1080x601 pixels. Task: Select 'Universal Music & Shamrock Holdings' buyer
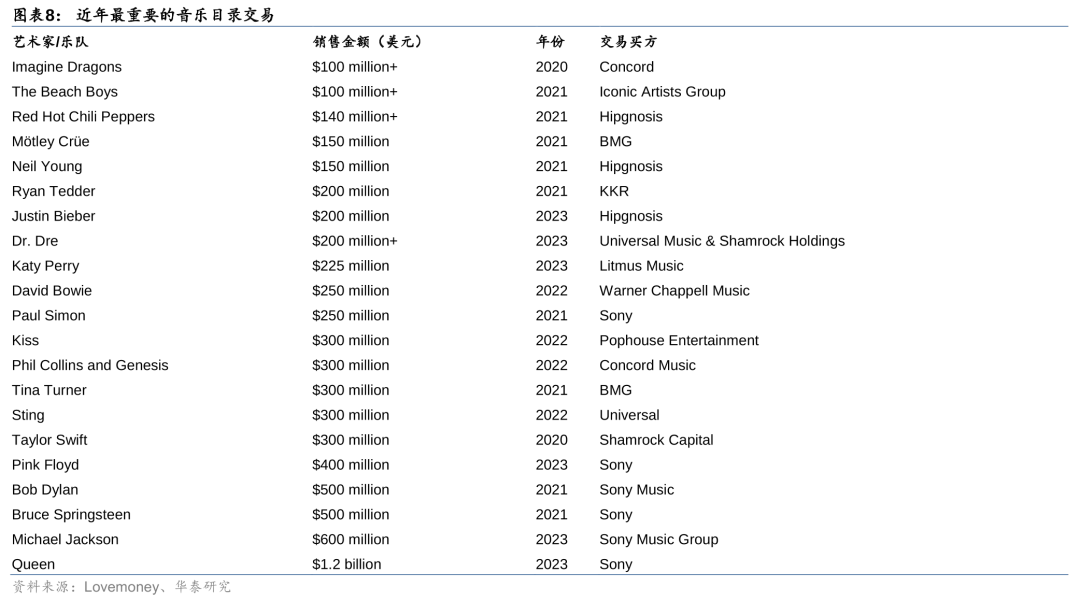coord(722,241)
